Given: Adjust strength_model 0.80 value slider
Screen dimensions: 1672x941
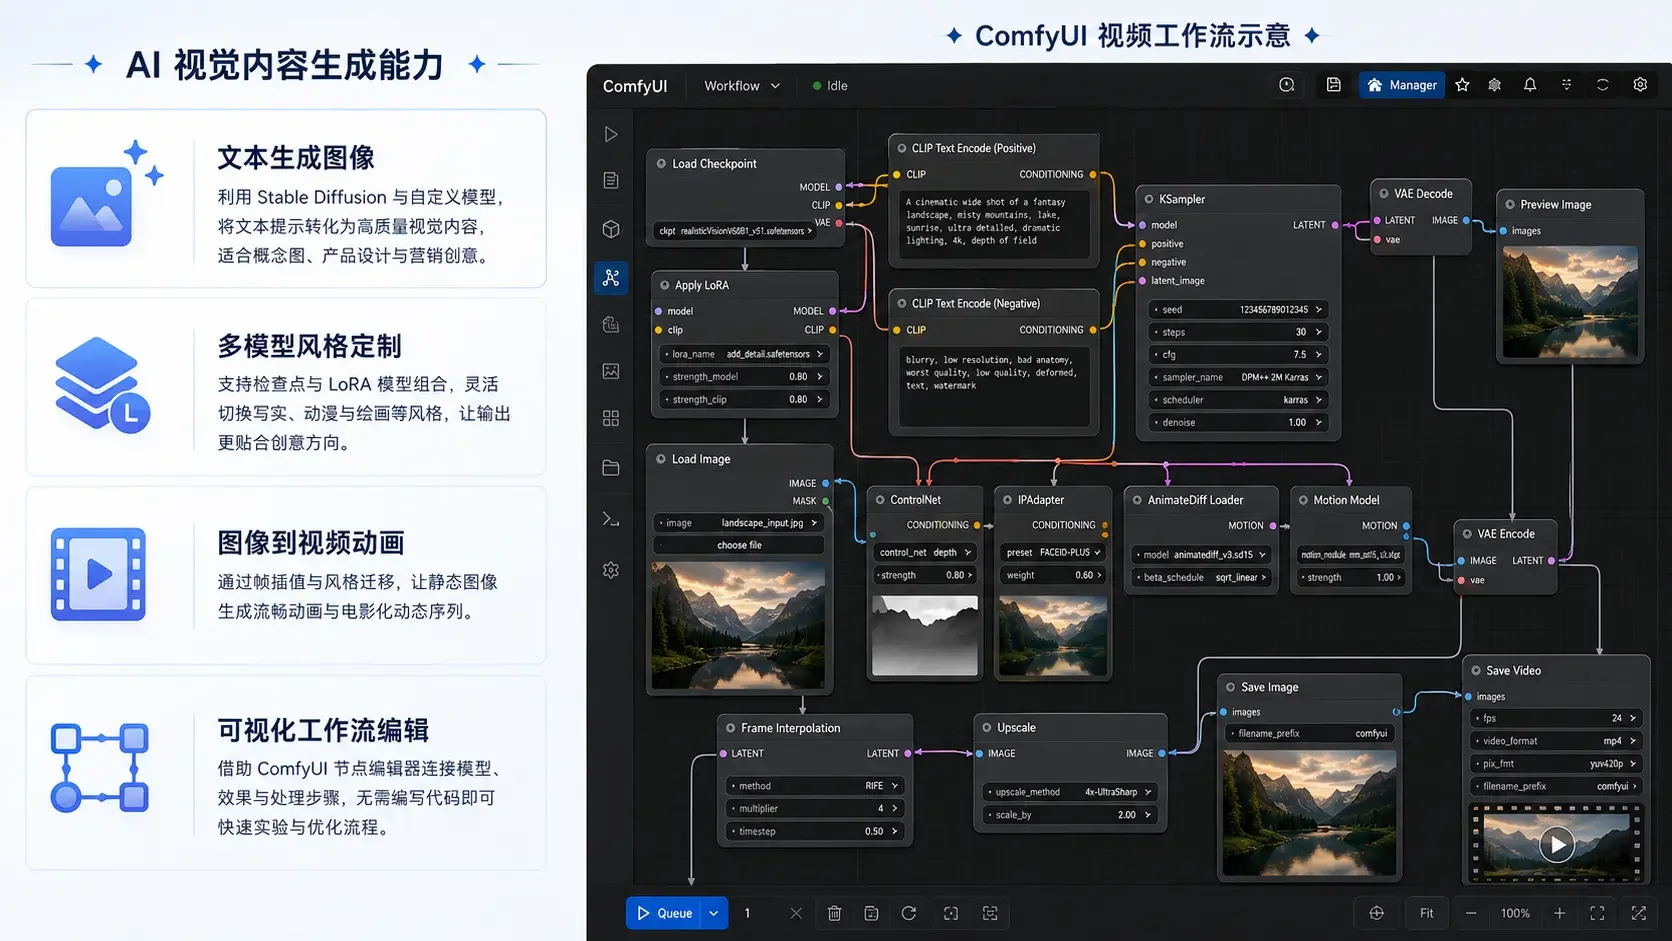Looking at the screenshot, I should click(x=743, y=377).
